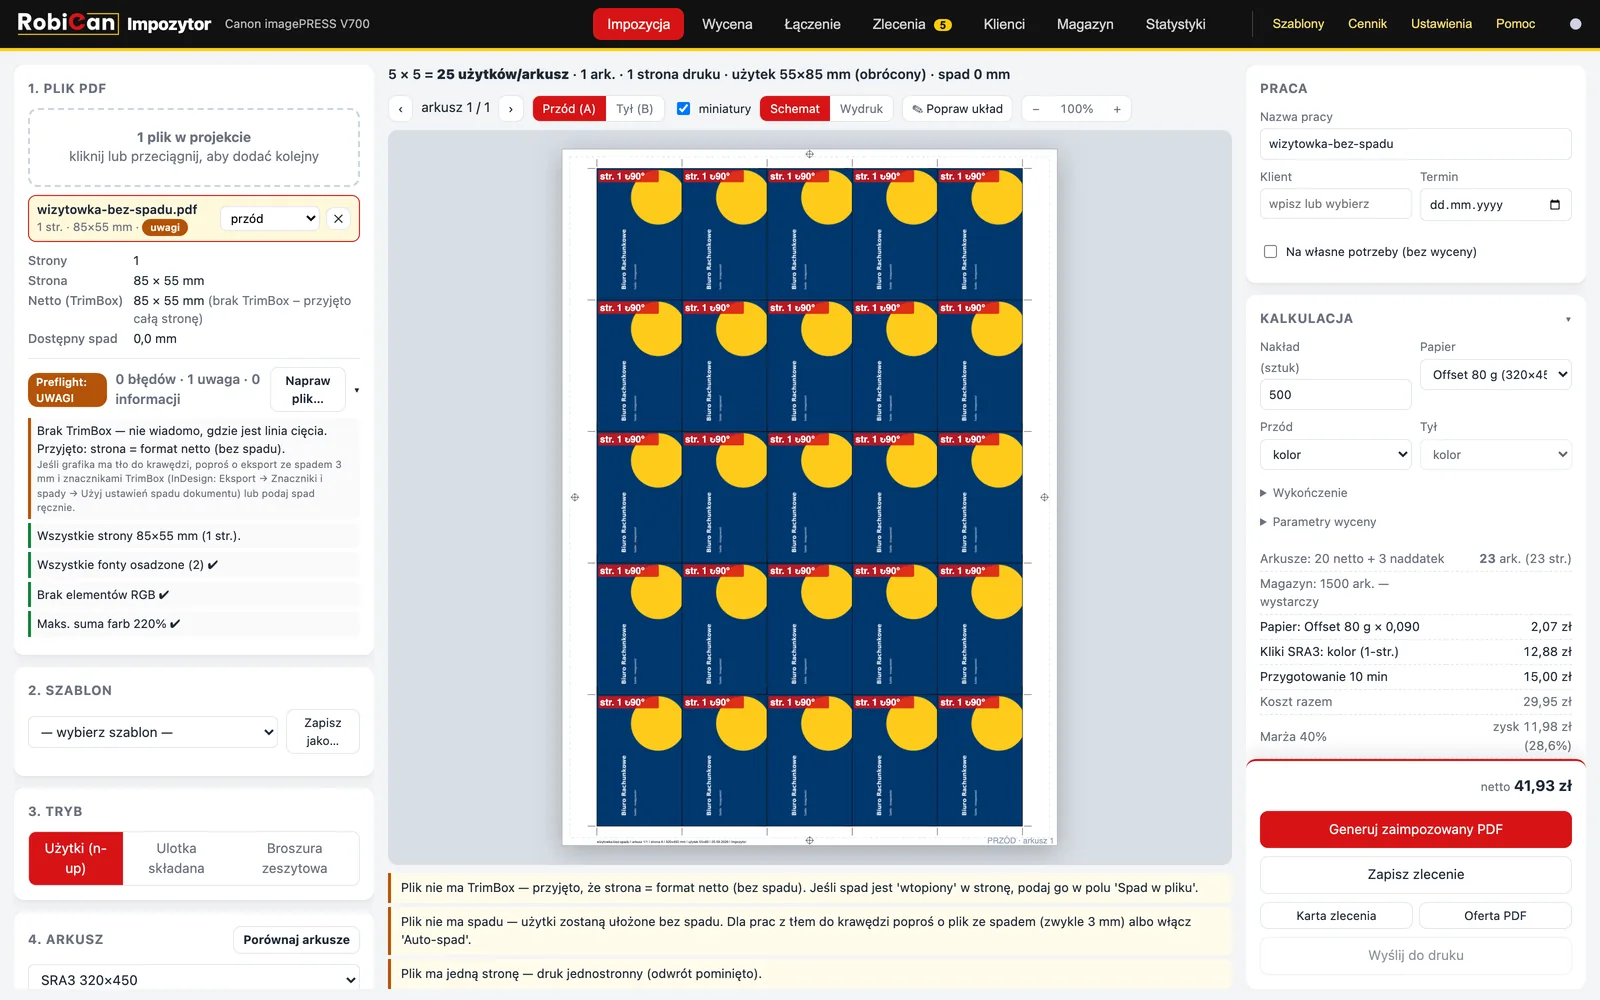
Task: Collapse the Kalkulacja section arrow
Action: click(1567, 320)
